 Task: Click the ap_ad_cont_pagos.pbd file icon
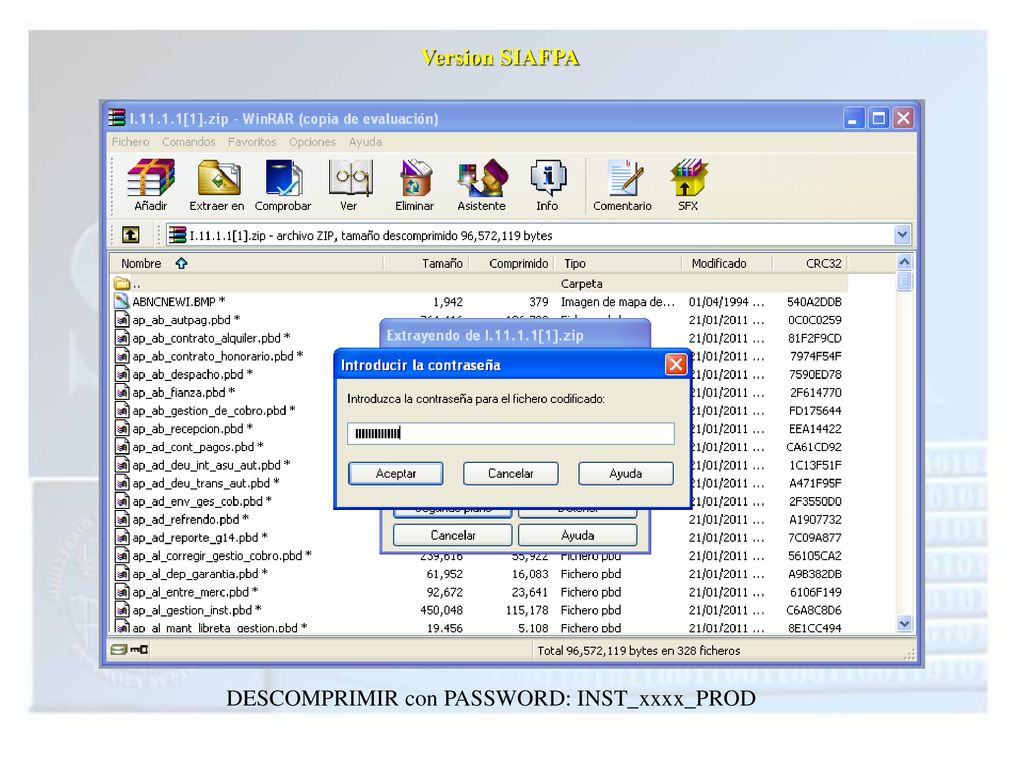[121, 447]
